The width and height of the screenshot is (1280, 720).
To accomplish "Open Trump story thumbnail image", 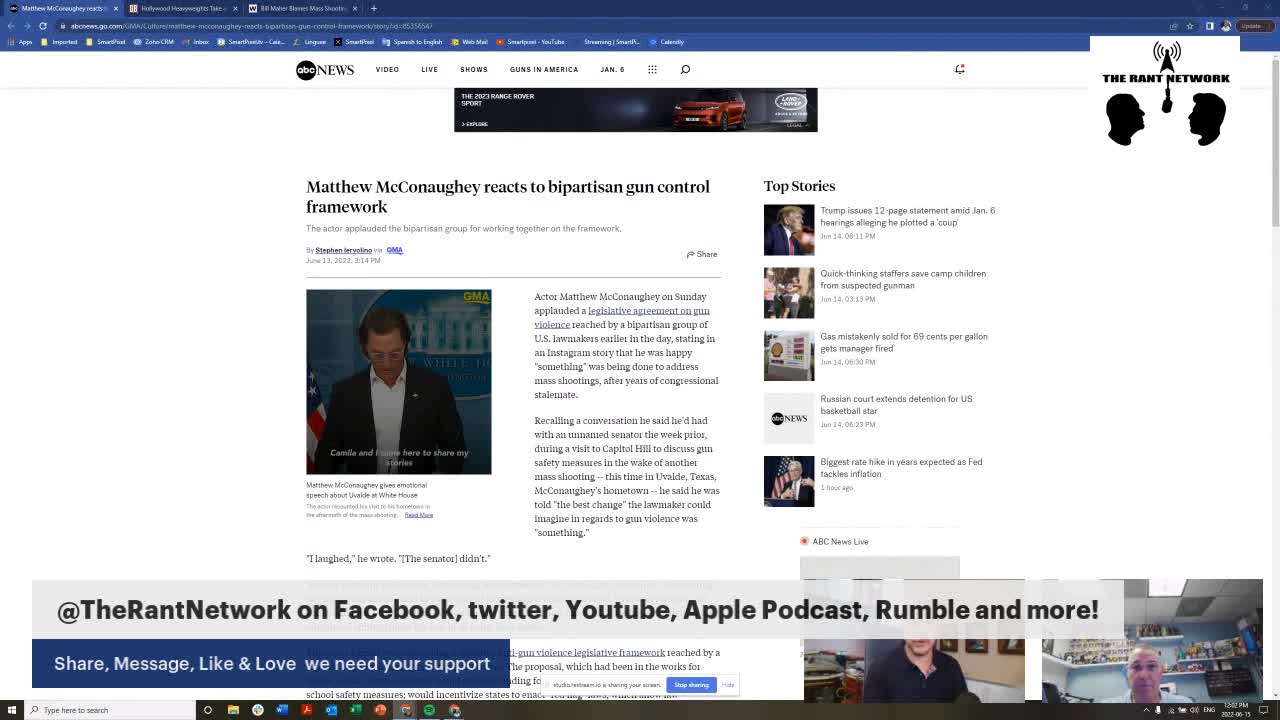I will tap(789, 230).
